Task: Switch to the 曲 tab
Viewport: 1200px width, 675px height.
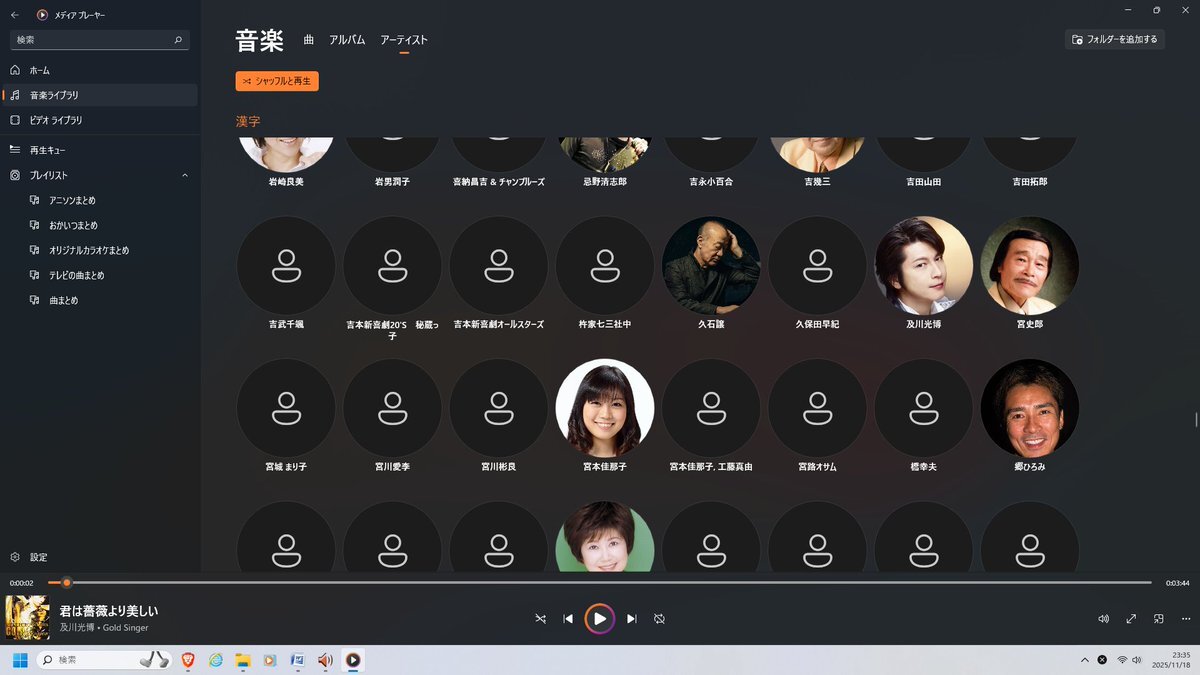Action: click(309, 40)
